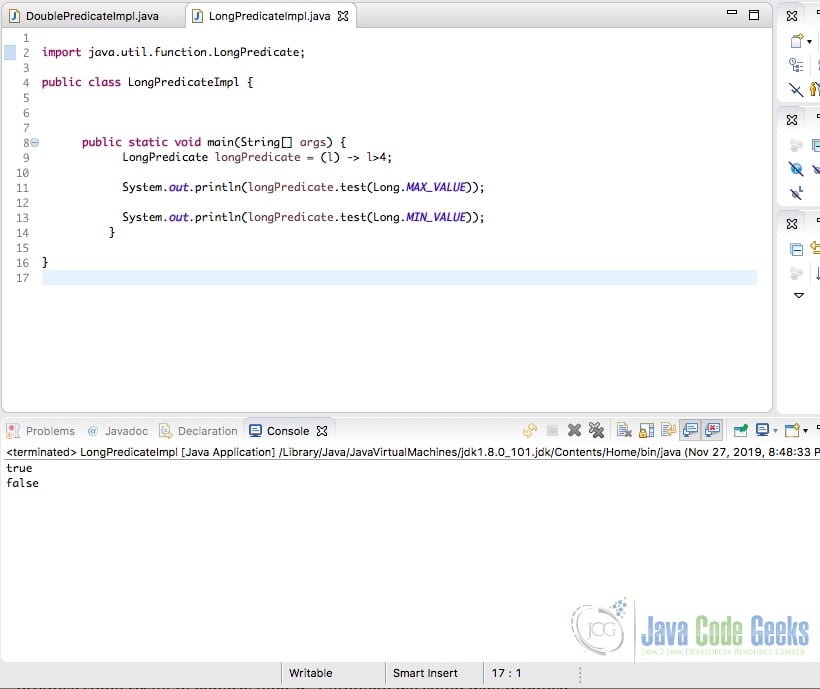
Task: Click the Smart Insert status bar field
Action: (425, 673)
